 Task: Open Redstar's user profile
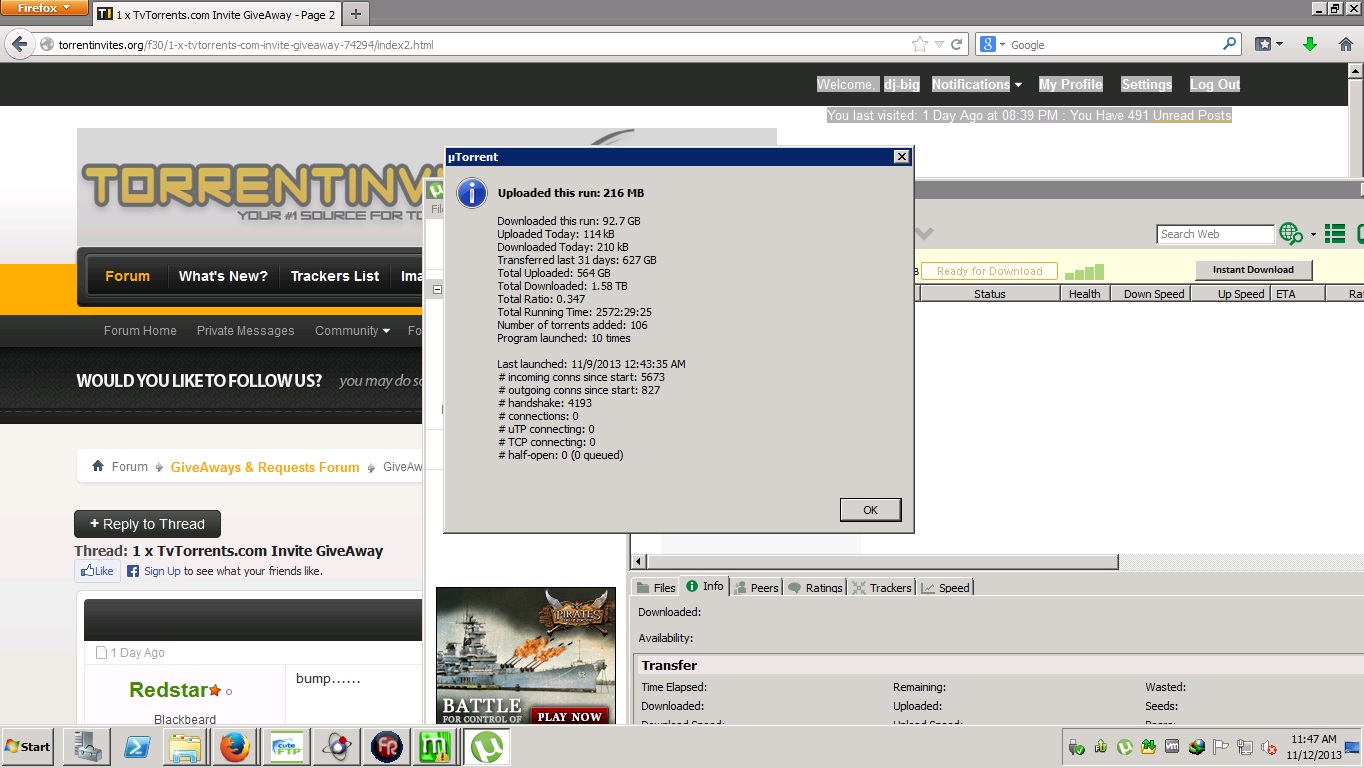pyautogui.click(x=168, y=690)
